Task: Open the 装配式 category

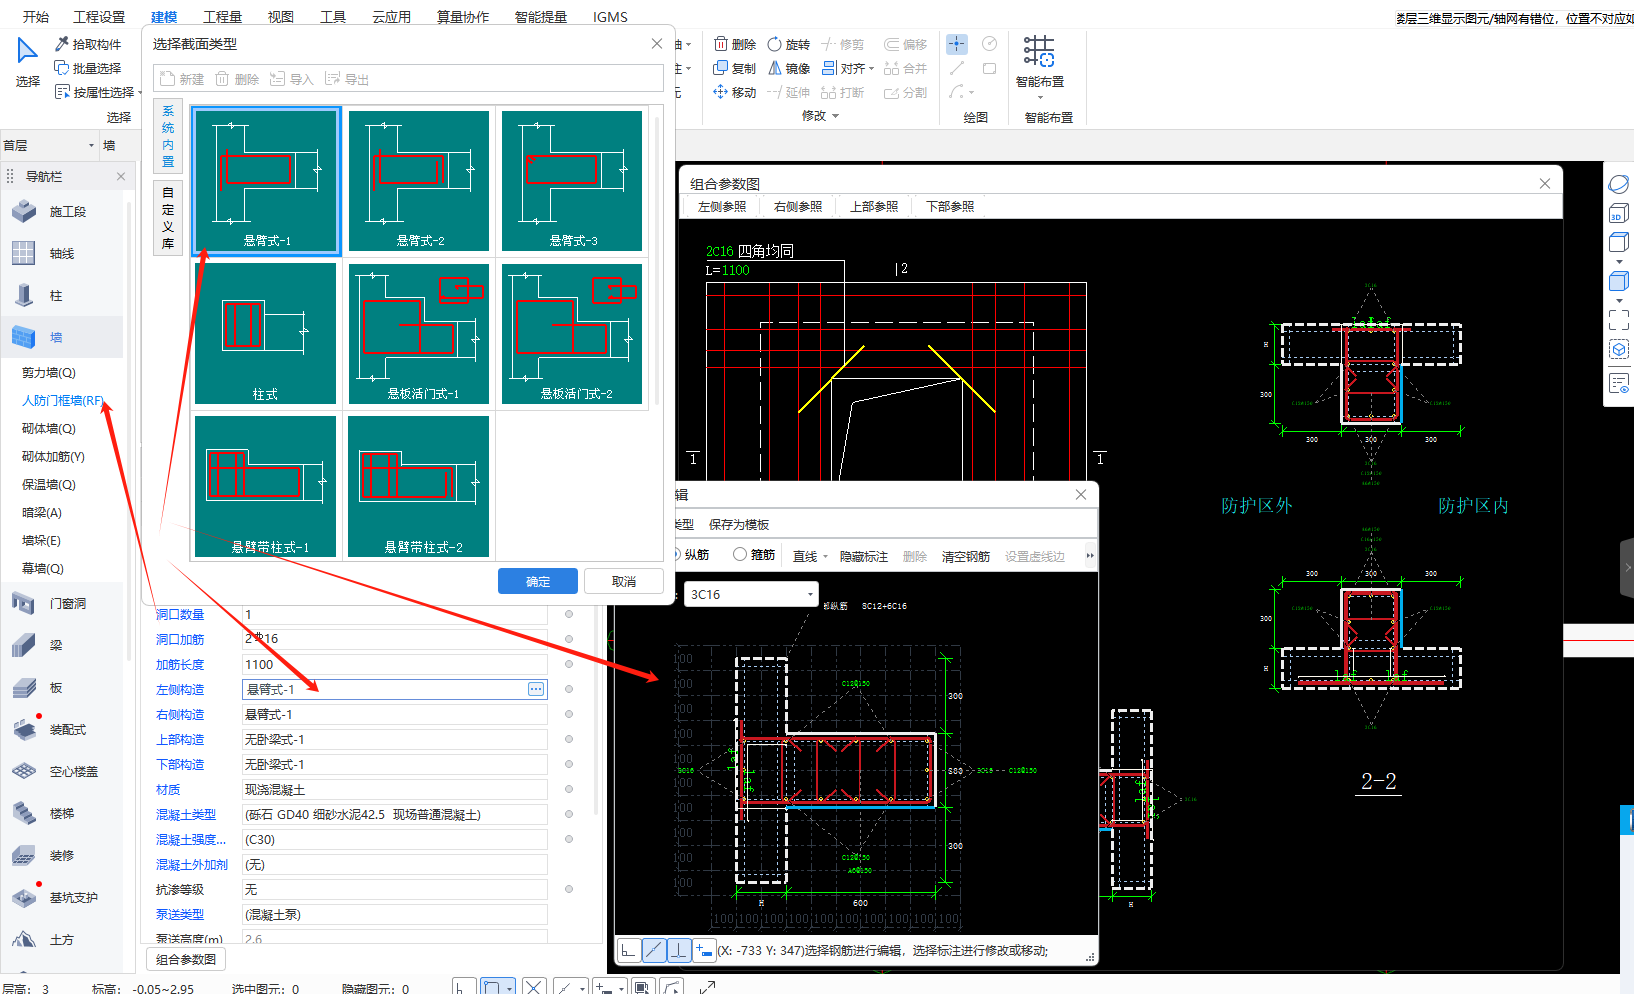Action: pos(62,730)
